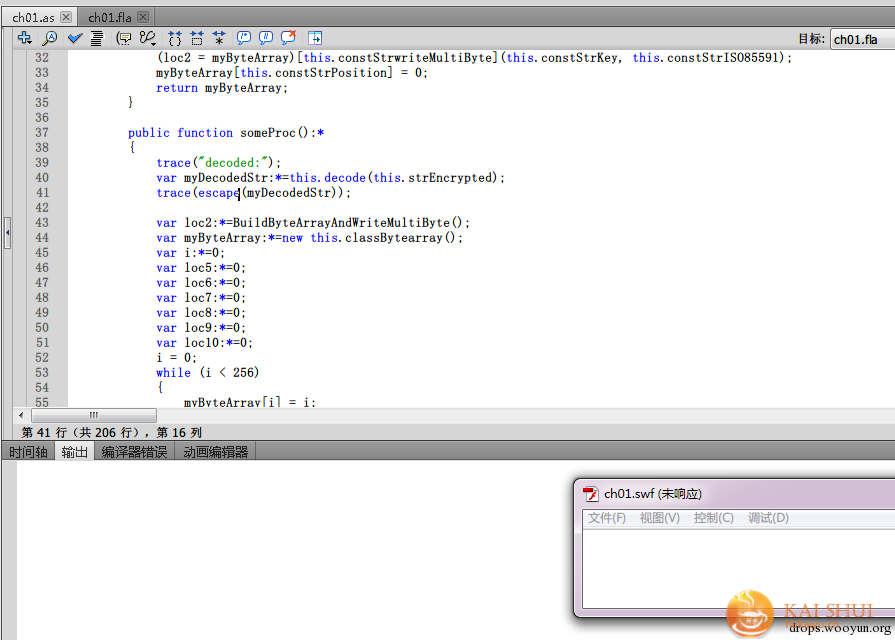
Task: Open the 时间轴 (Timeline) panel tab
Action: pyautogui.click(x=28, y=452)
